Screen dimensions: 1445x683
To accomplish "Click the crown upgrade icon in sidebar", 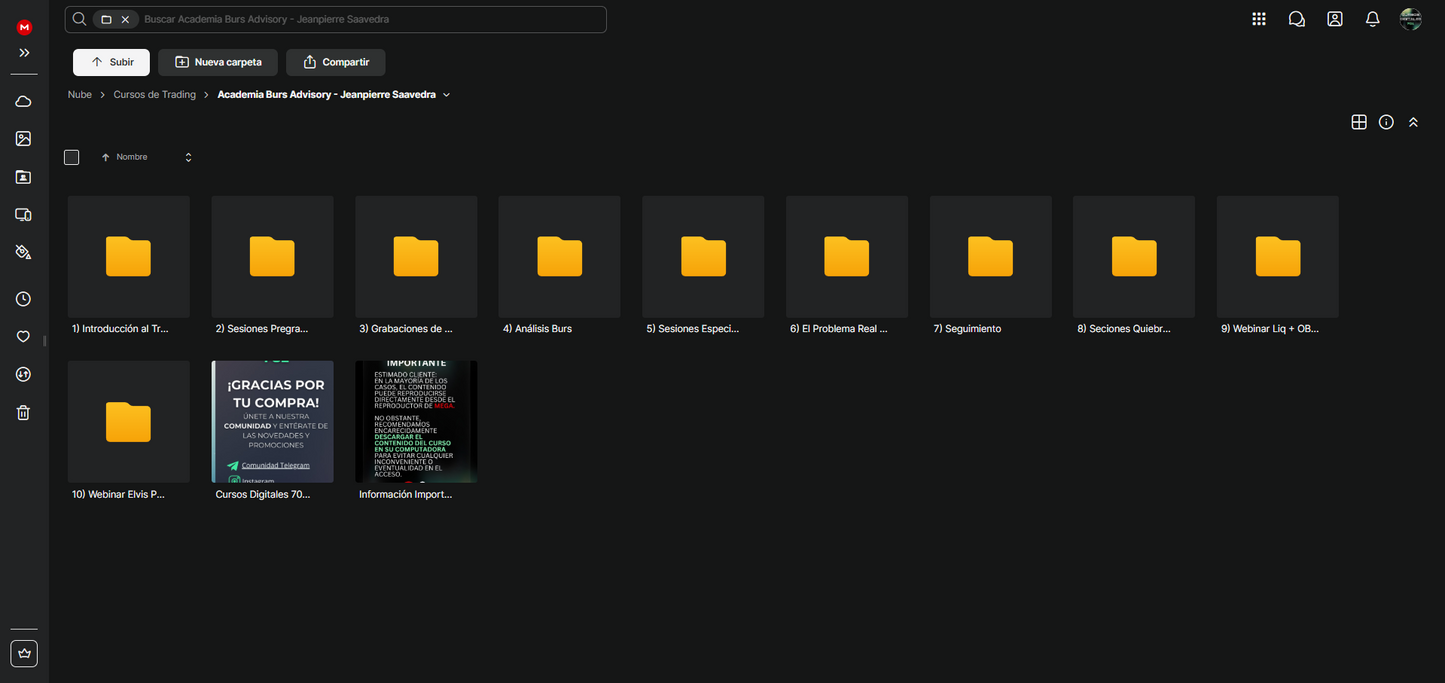I will (24, 653).
